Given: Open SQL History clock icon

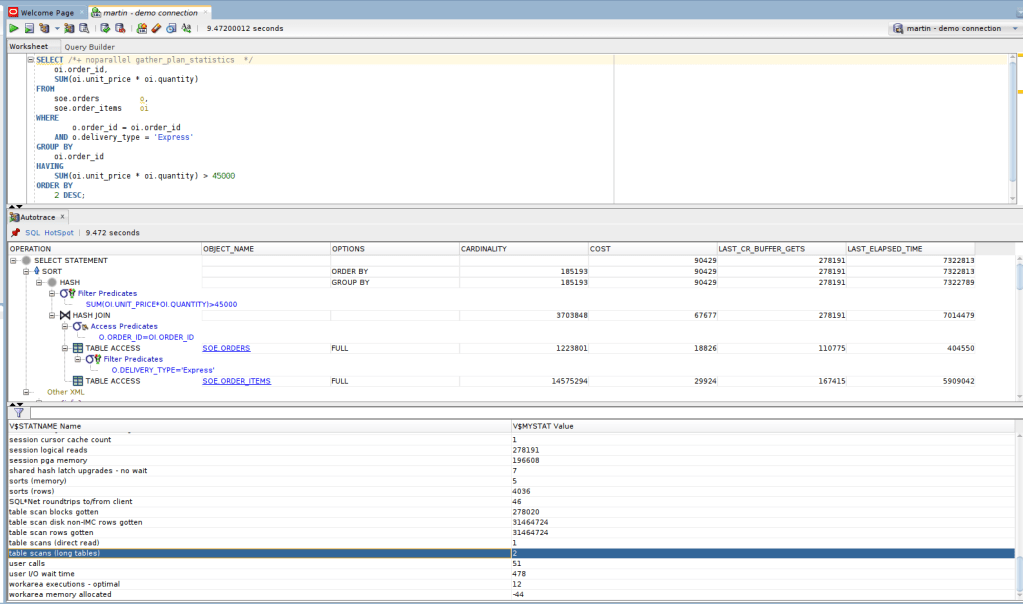Looking at the screenshot, I should coord(170,28).
